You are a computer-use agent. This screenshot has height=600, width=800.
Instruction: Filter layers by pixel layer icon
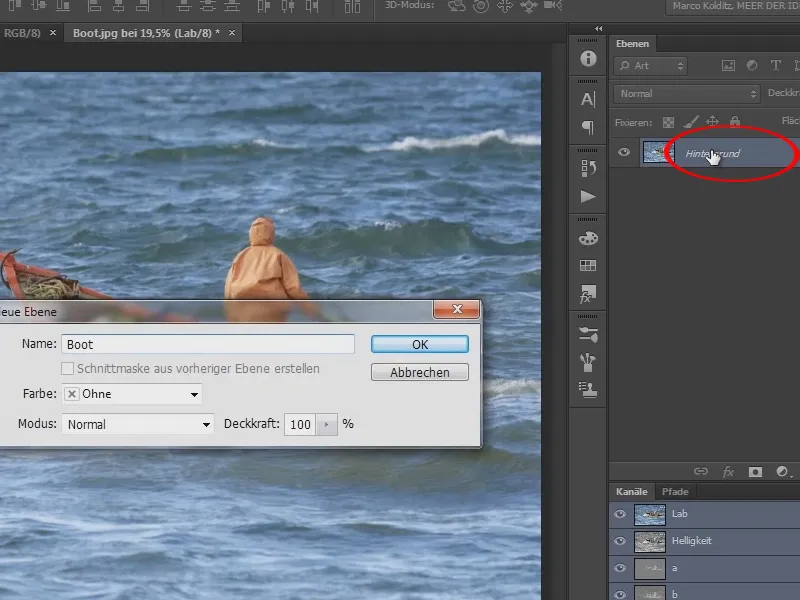(728, 65)
